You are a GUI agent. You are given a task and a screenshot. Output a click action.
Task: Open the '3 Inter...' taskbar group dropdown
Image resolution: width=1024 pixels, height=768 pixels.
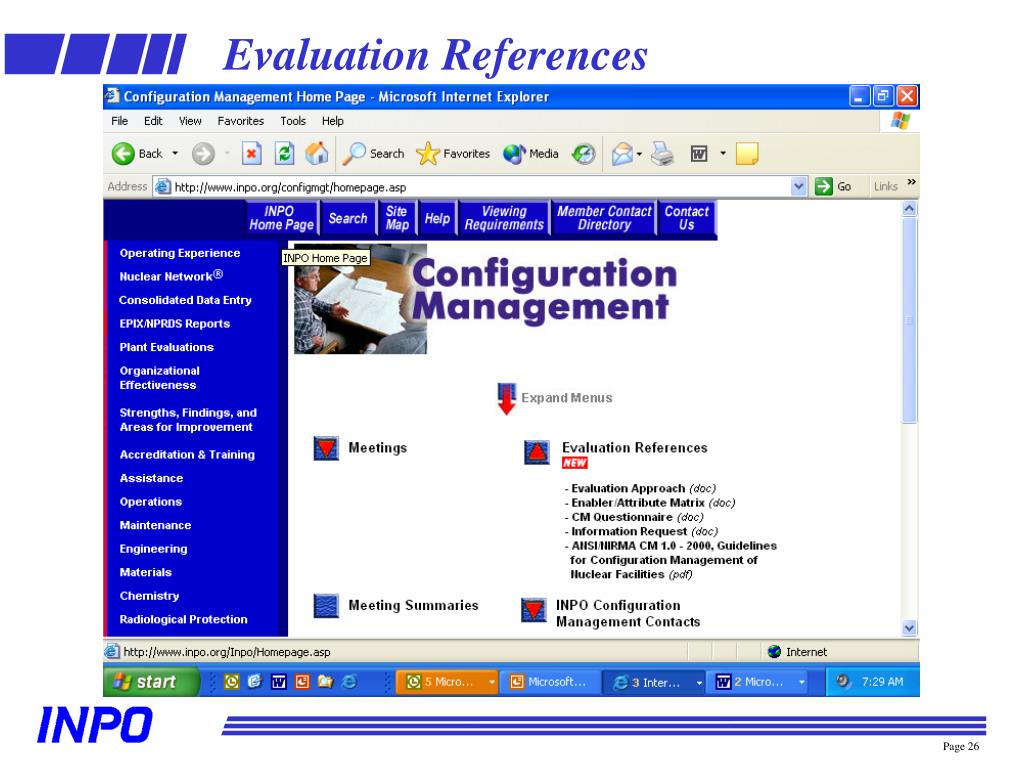[699, 682]
